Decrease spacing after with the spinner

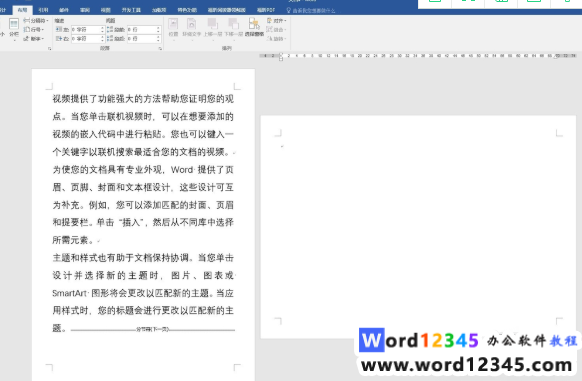[158, 40]
